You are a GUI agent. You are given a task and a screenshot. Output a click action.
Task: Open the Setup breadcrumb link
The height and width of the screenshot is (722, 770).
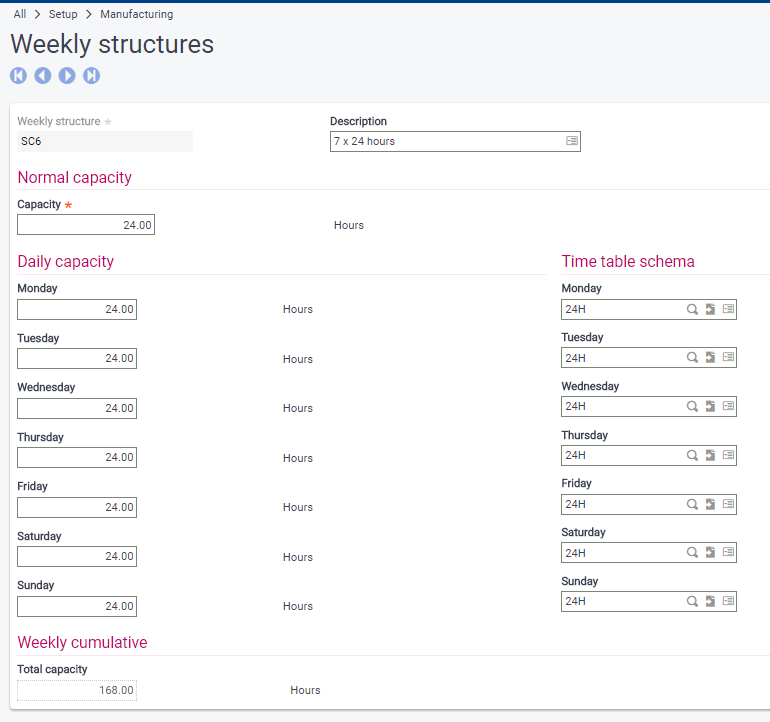63,15
